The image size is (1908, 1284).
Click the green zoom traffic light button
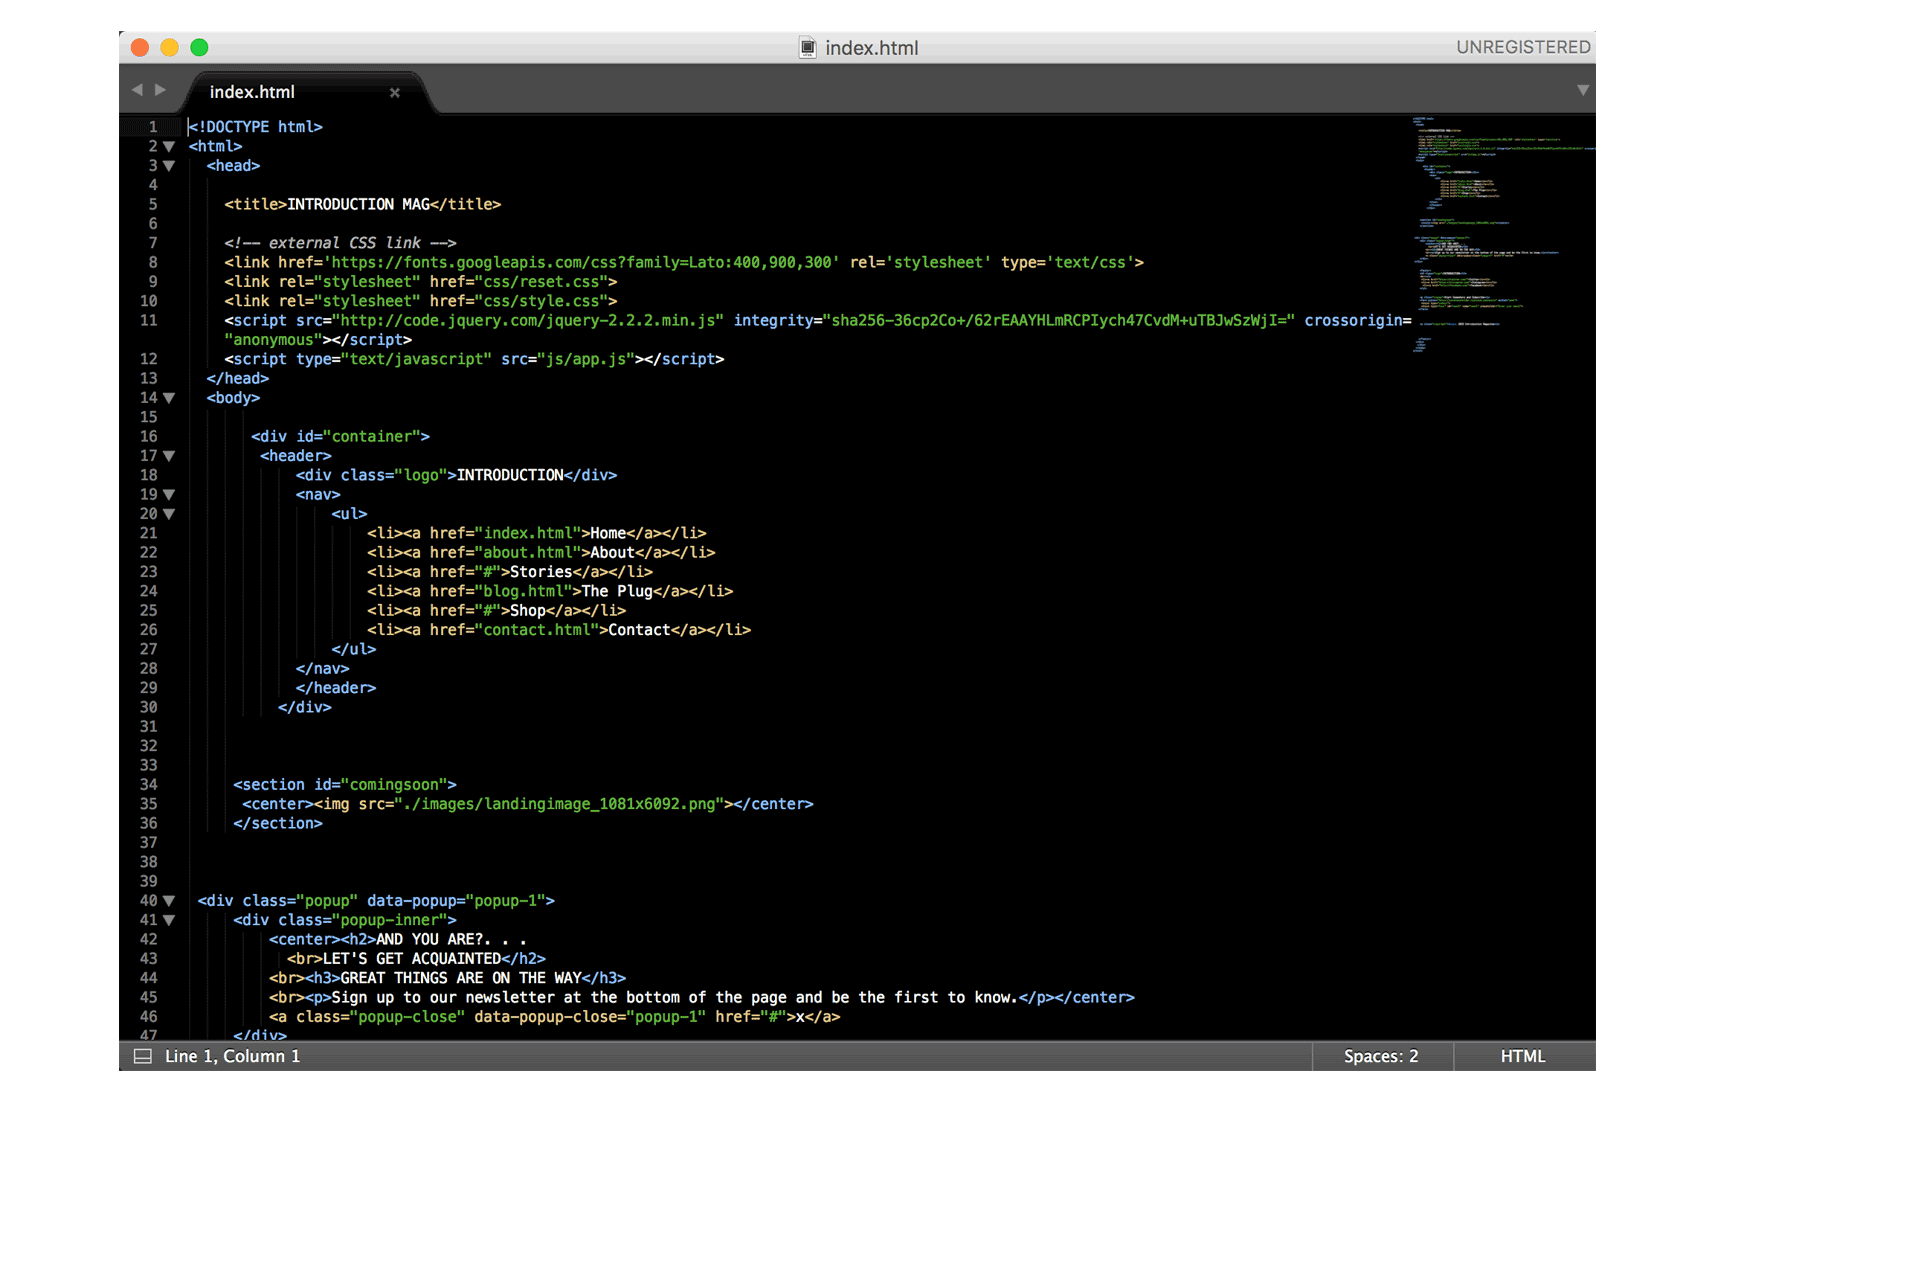tap(199, 47)
